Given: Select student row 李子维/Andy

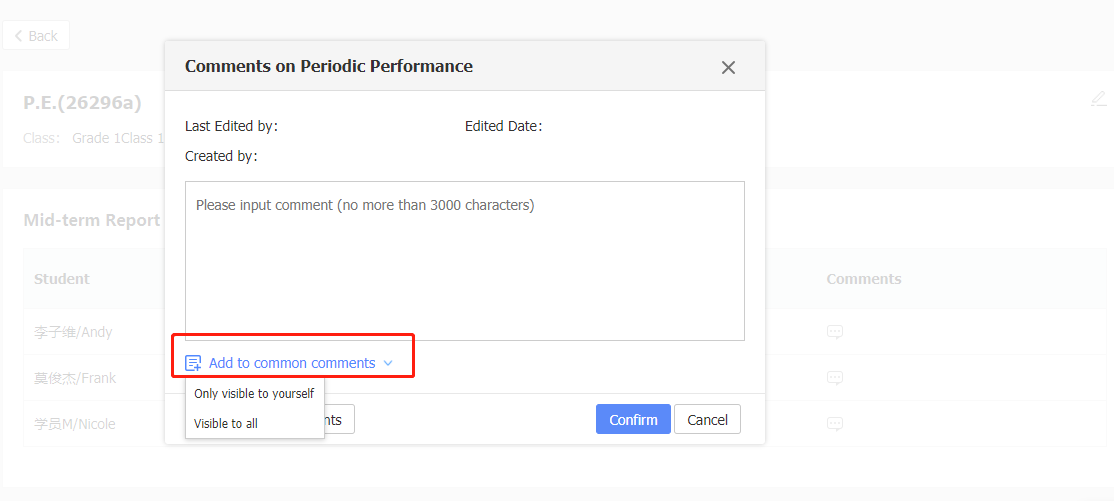Looking at the screenshot, I should coord(73,332).
